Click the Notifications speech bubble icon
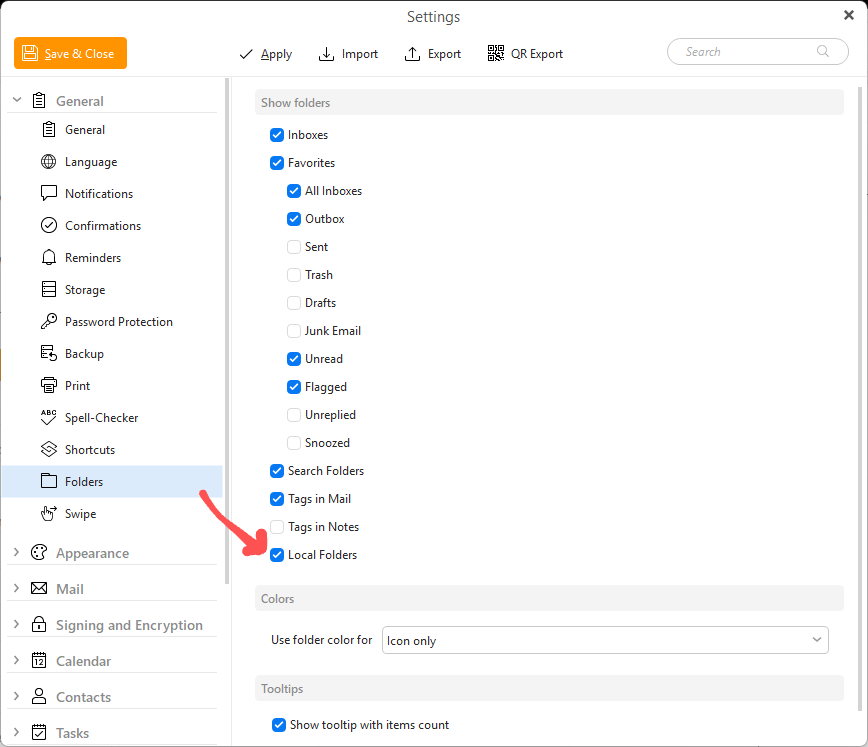 click(x=49, y=193)
